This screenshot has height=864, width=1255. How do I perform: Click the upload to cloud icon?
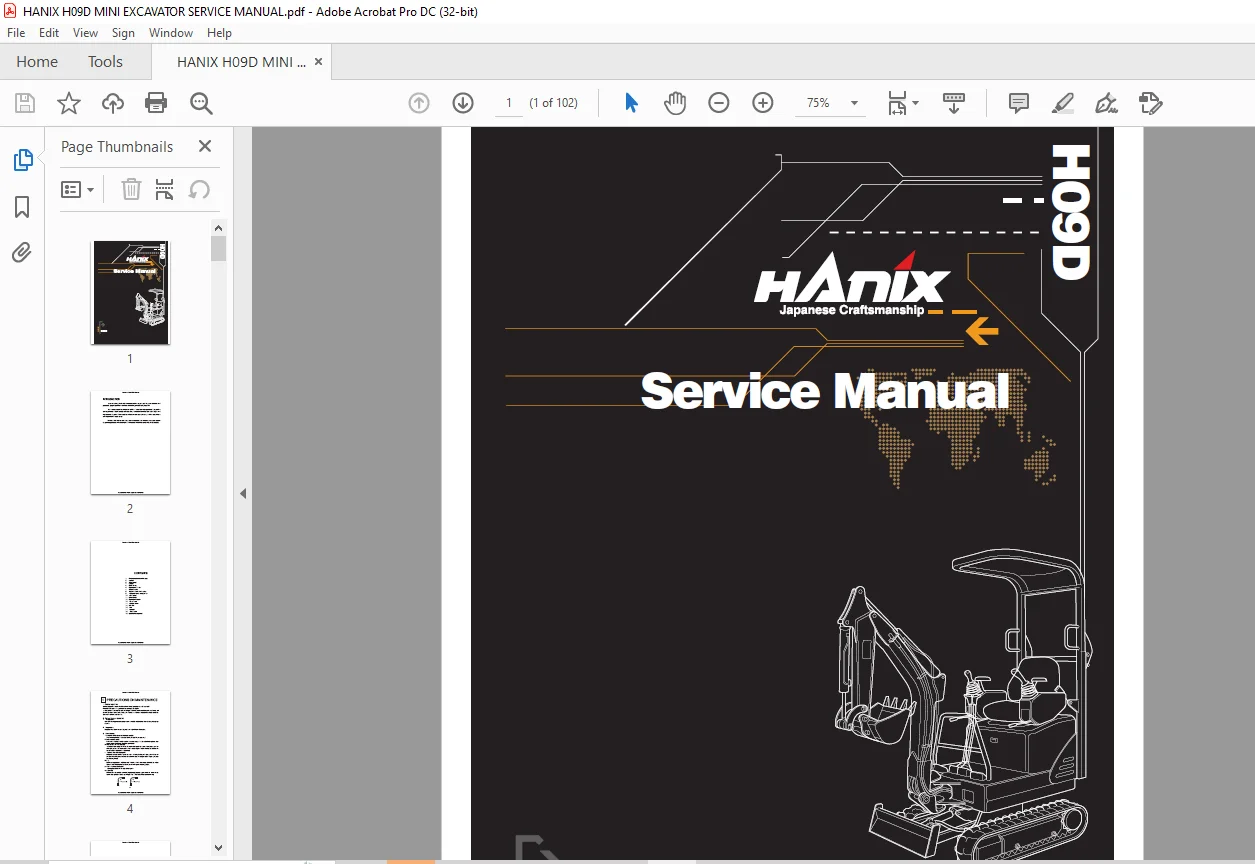113,103
